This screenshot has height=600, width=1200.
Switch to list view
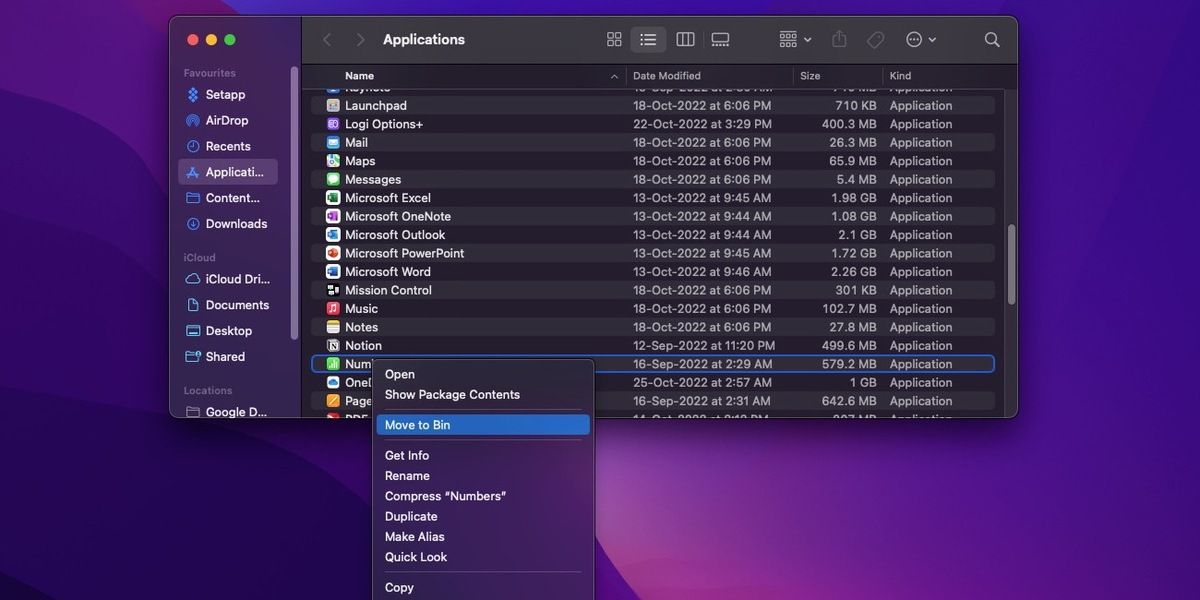click(x=648, y=40)
